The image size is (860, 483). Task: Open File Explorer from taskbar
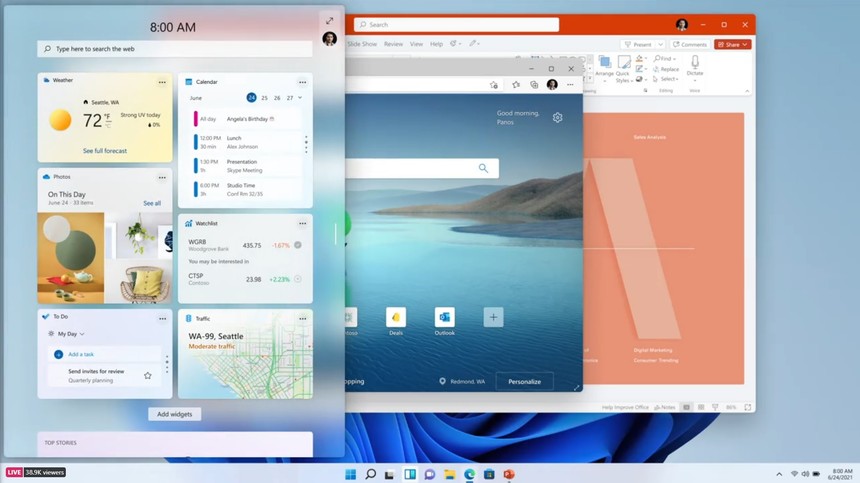450,474
